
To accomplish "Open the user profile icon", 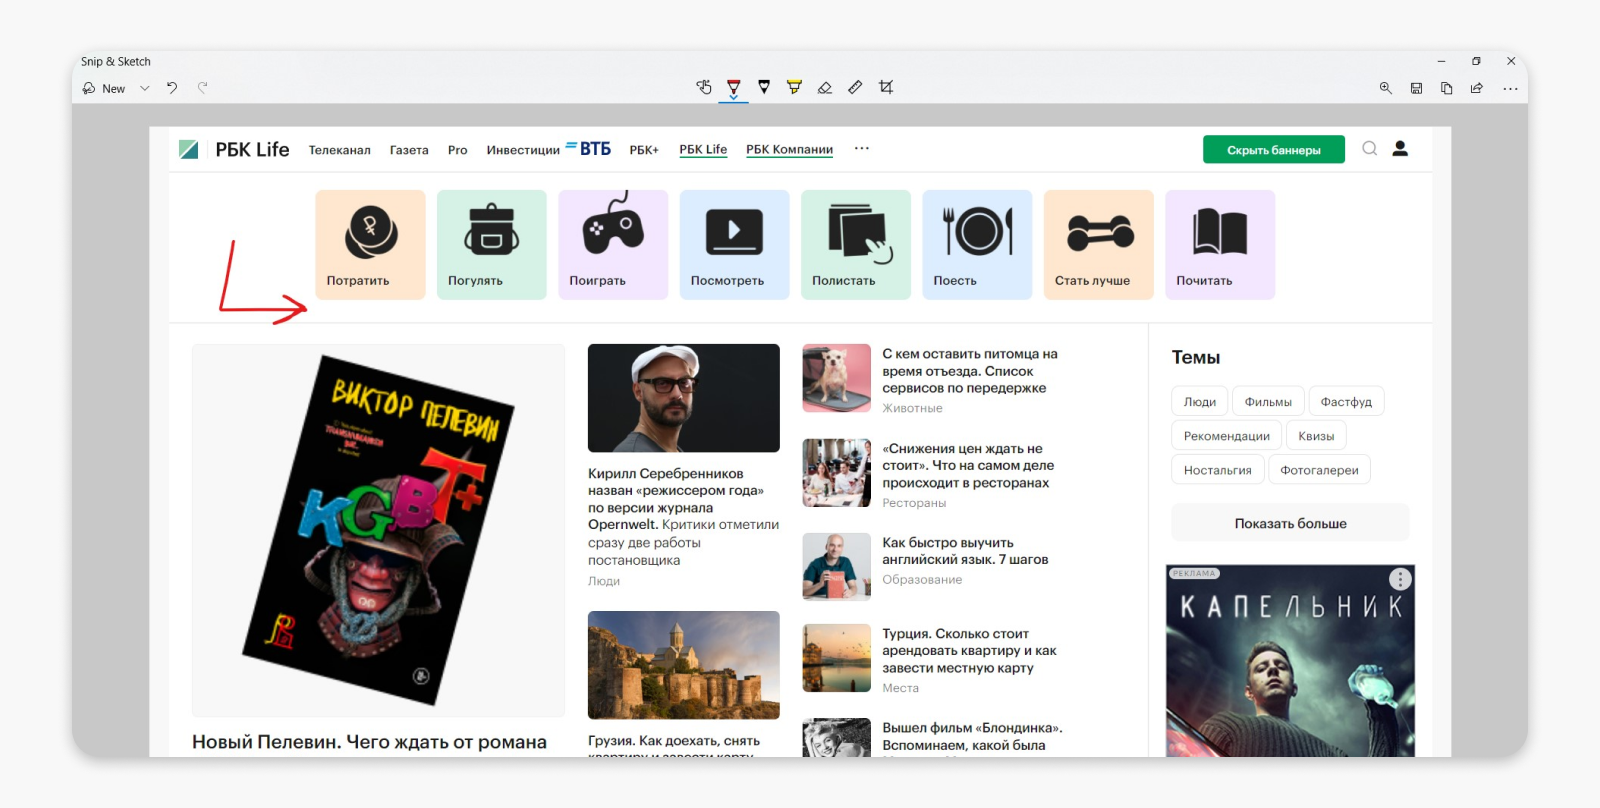I will (1400, 149).
